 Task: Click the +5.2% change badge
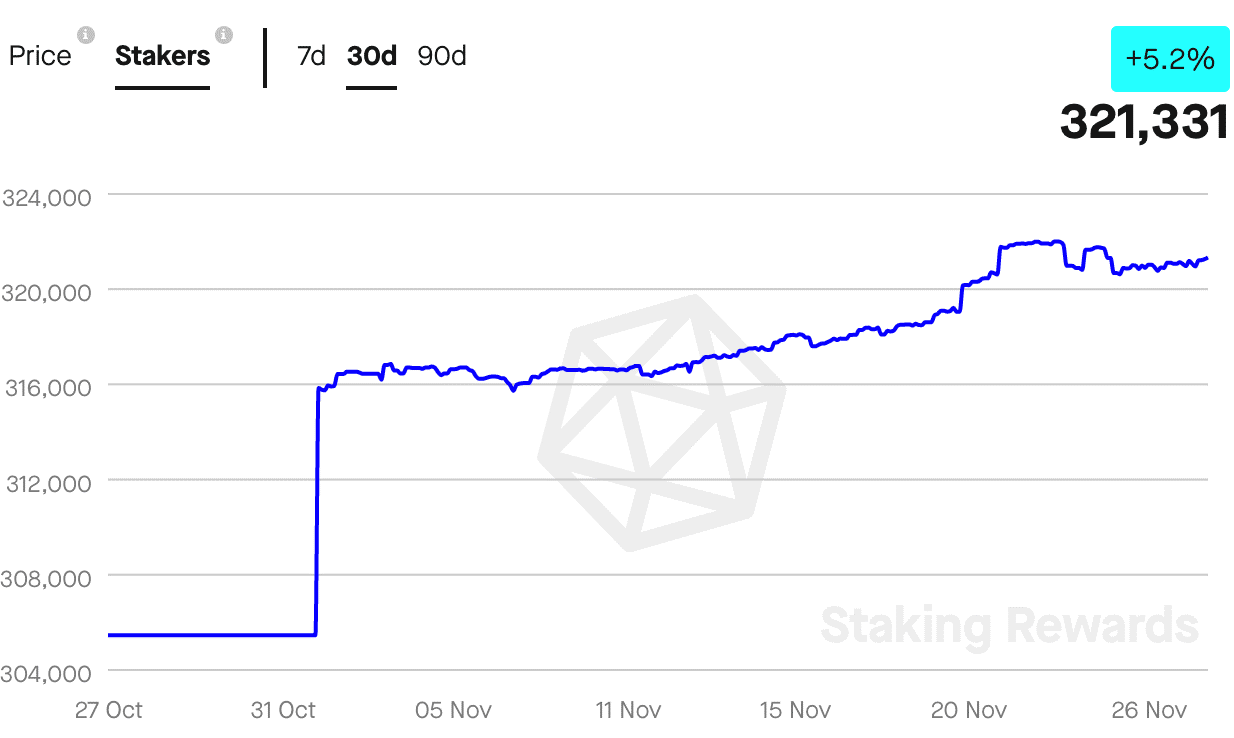(x=1170, y=60)
